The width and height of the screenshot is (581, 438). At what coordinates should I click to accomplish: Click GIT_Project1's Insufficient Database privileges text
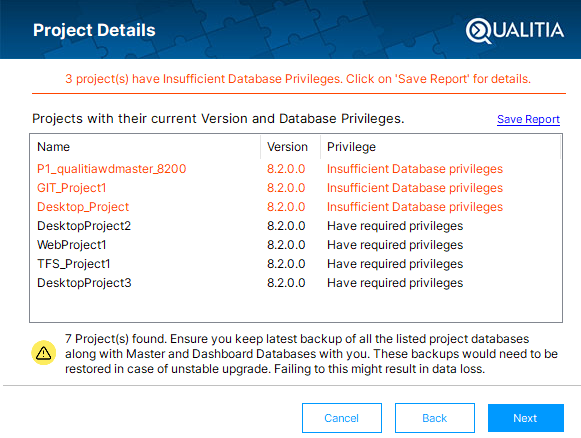tap(415, 188)
